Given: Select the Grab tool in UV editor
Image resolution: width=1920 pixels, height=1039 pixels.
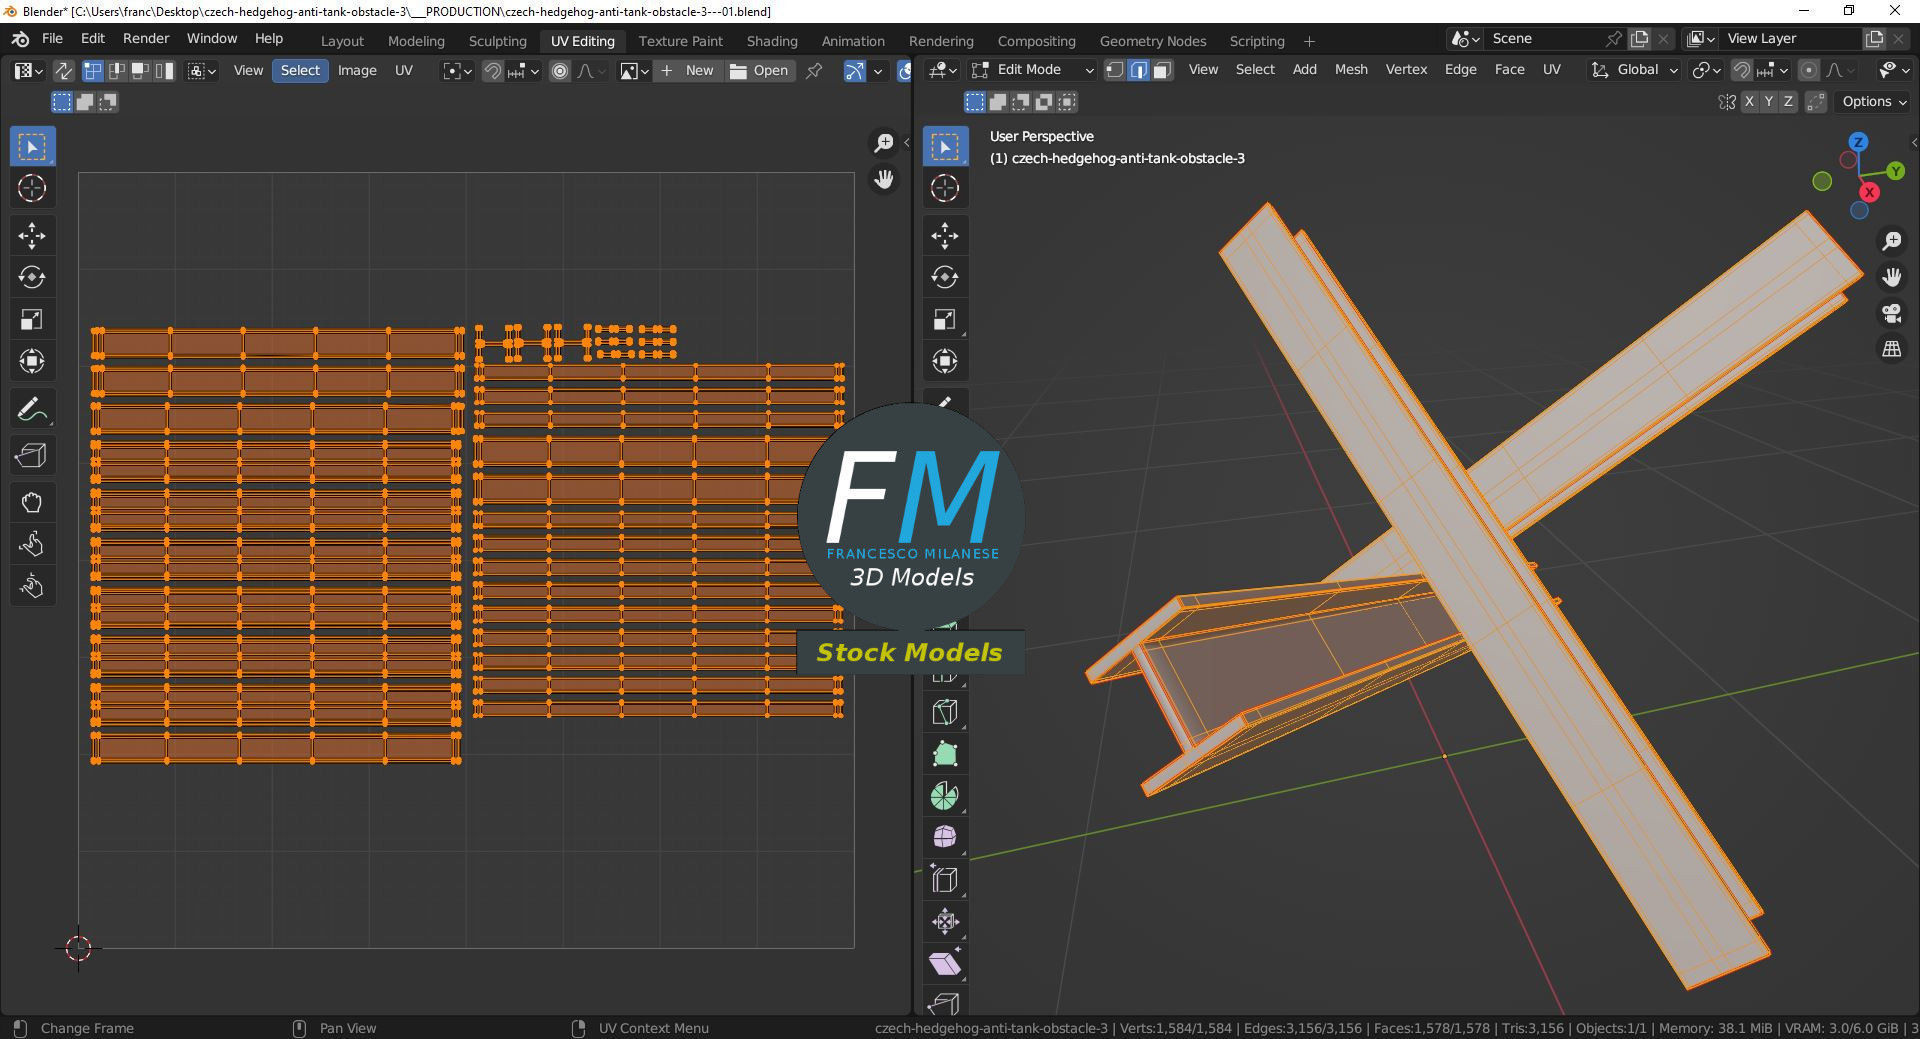Looking at the screenshot, I should pos(31,501).
